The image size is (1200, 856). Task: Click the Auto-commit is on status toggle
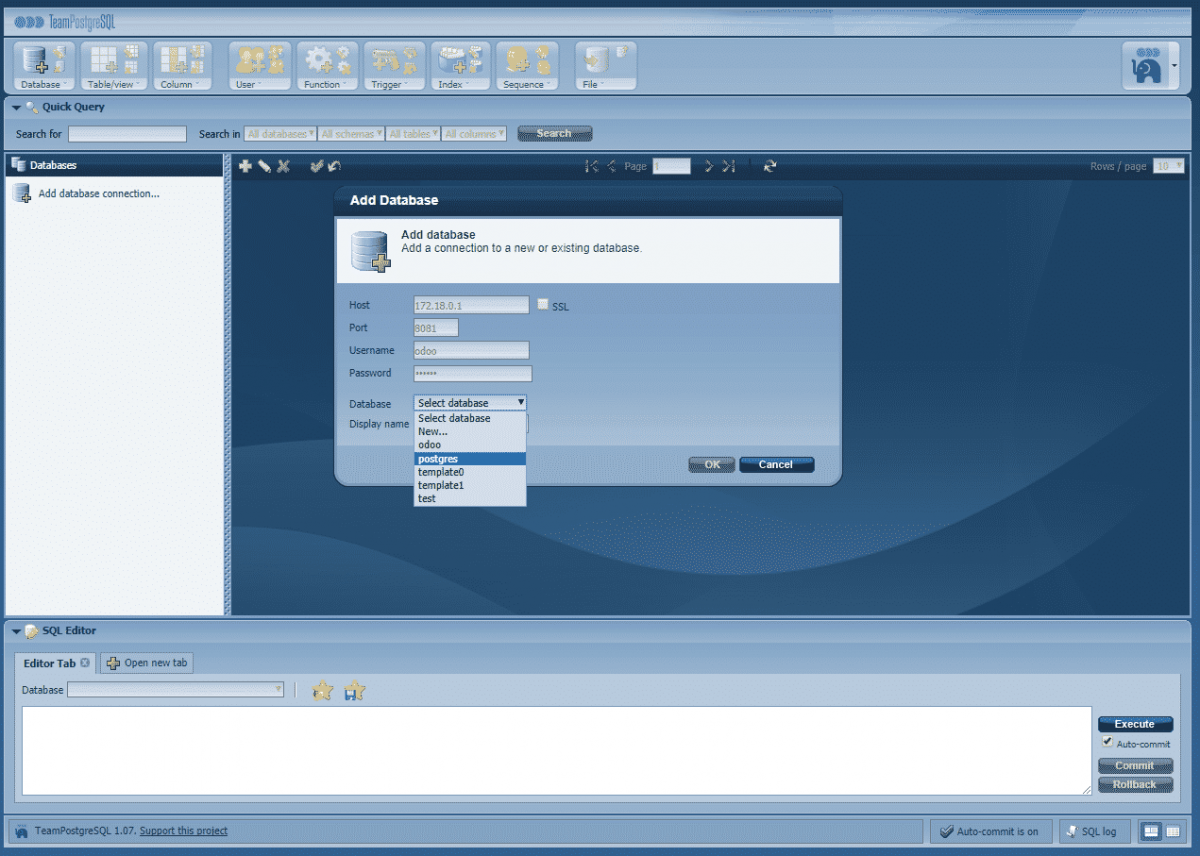coord(991,831)
